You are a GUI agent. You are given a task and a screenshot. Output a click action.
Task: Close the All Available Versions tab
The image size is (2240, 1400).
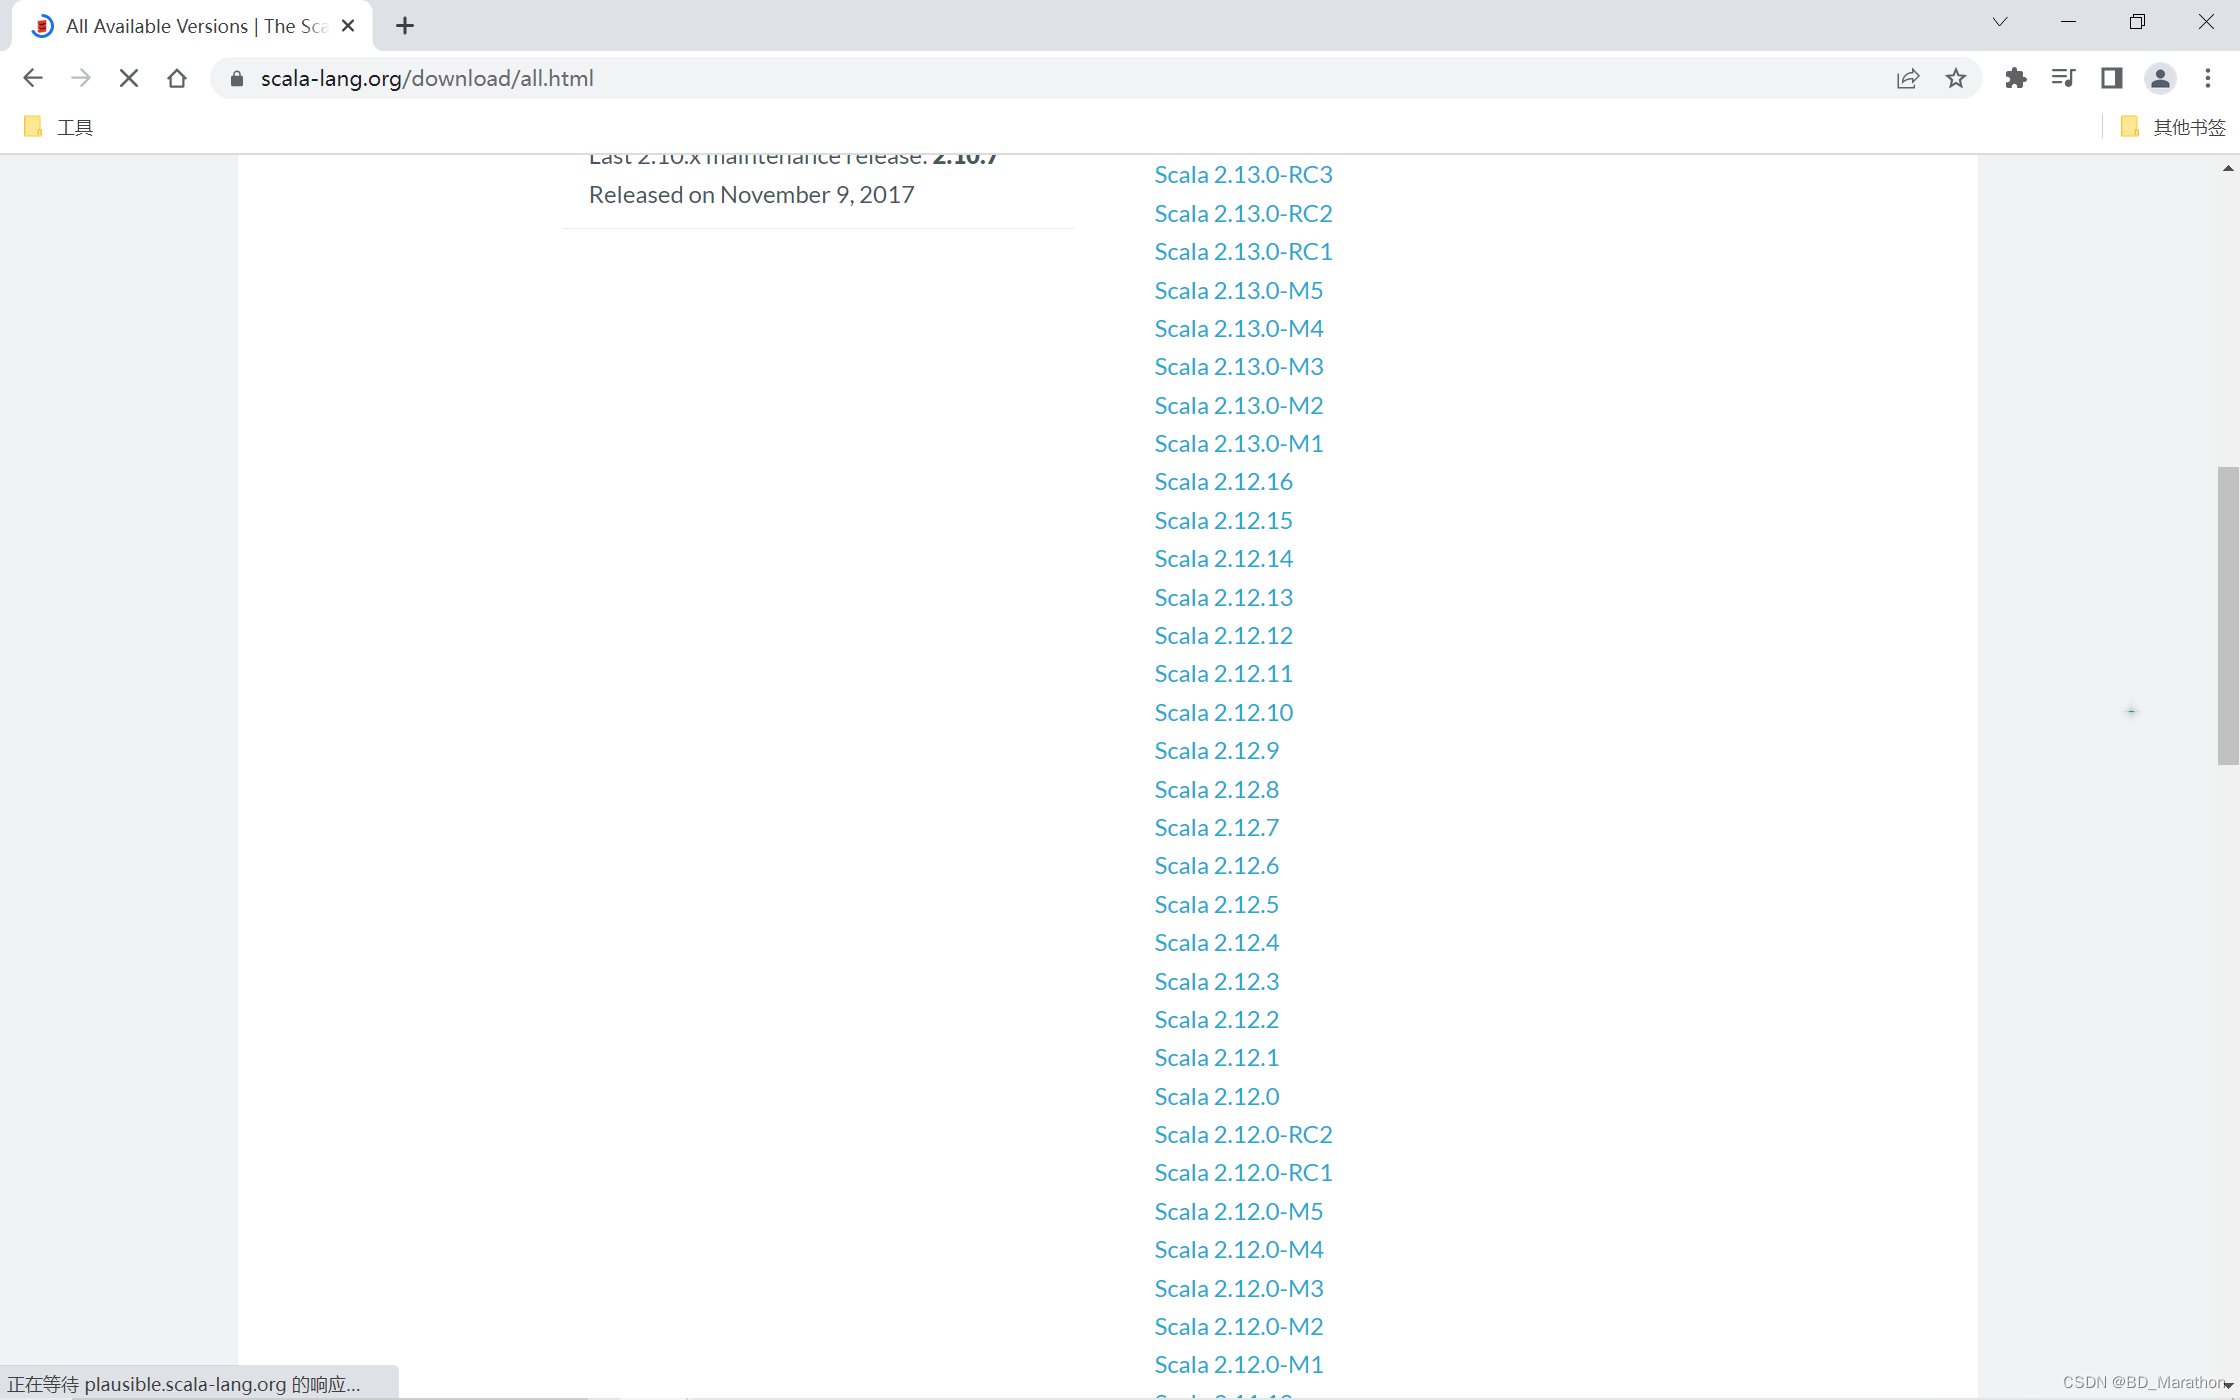(348, 26)
